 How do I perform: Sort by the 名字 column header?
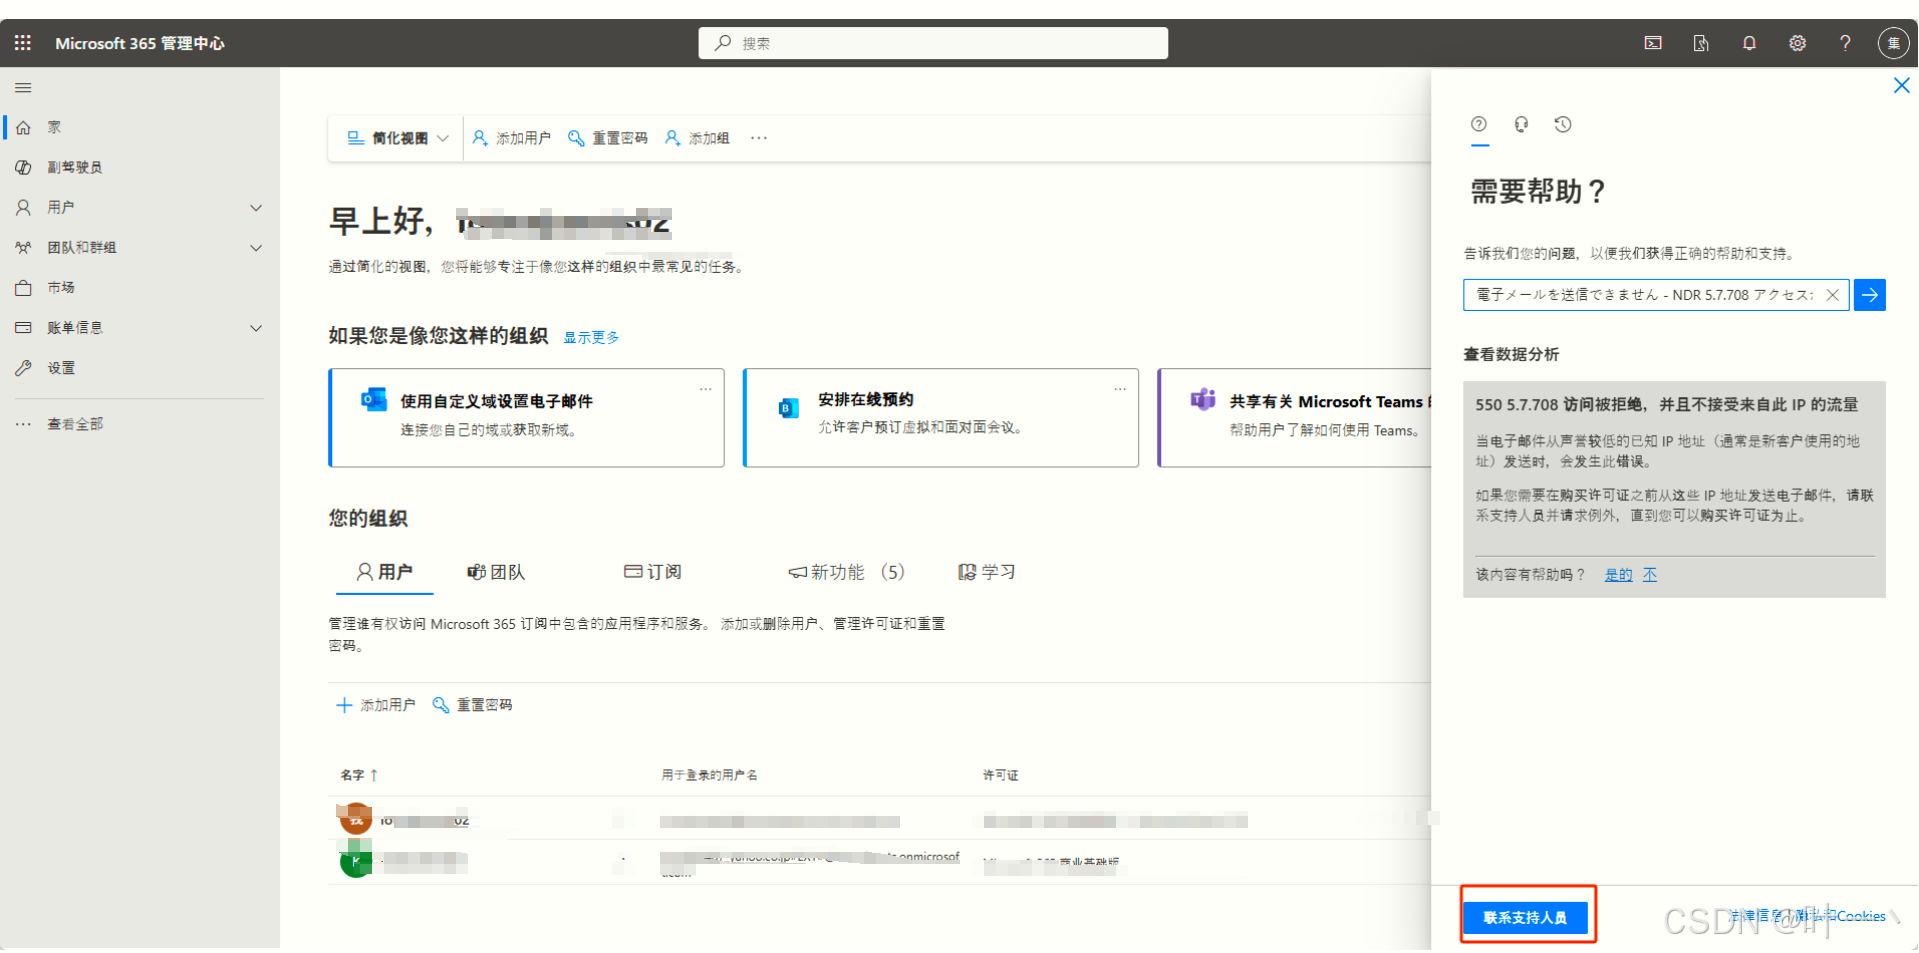[x=359, y=775]
